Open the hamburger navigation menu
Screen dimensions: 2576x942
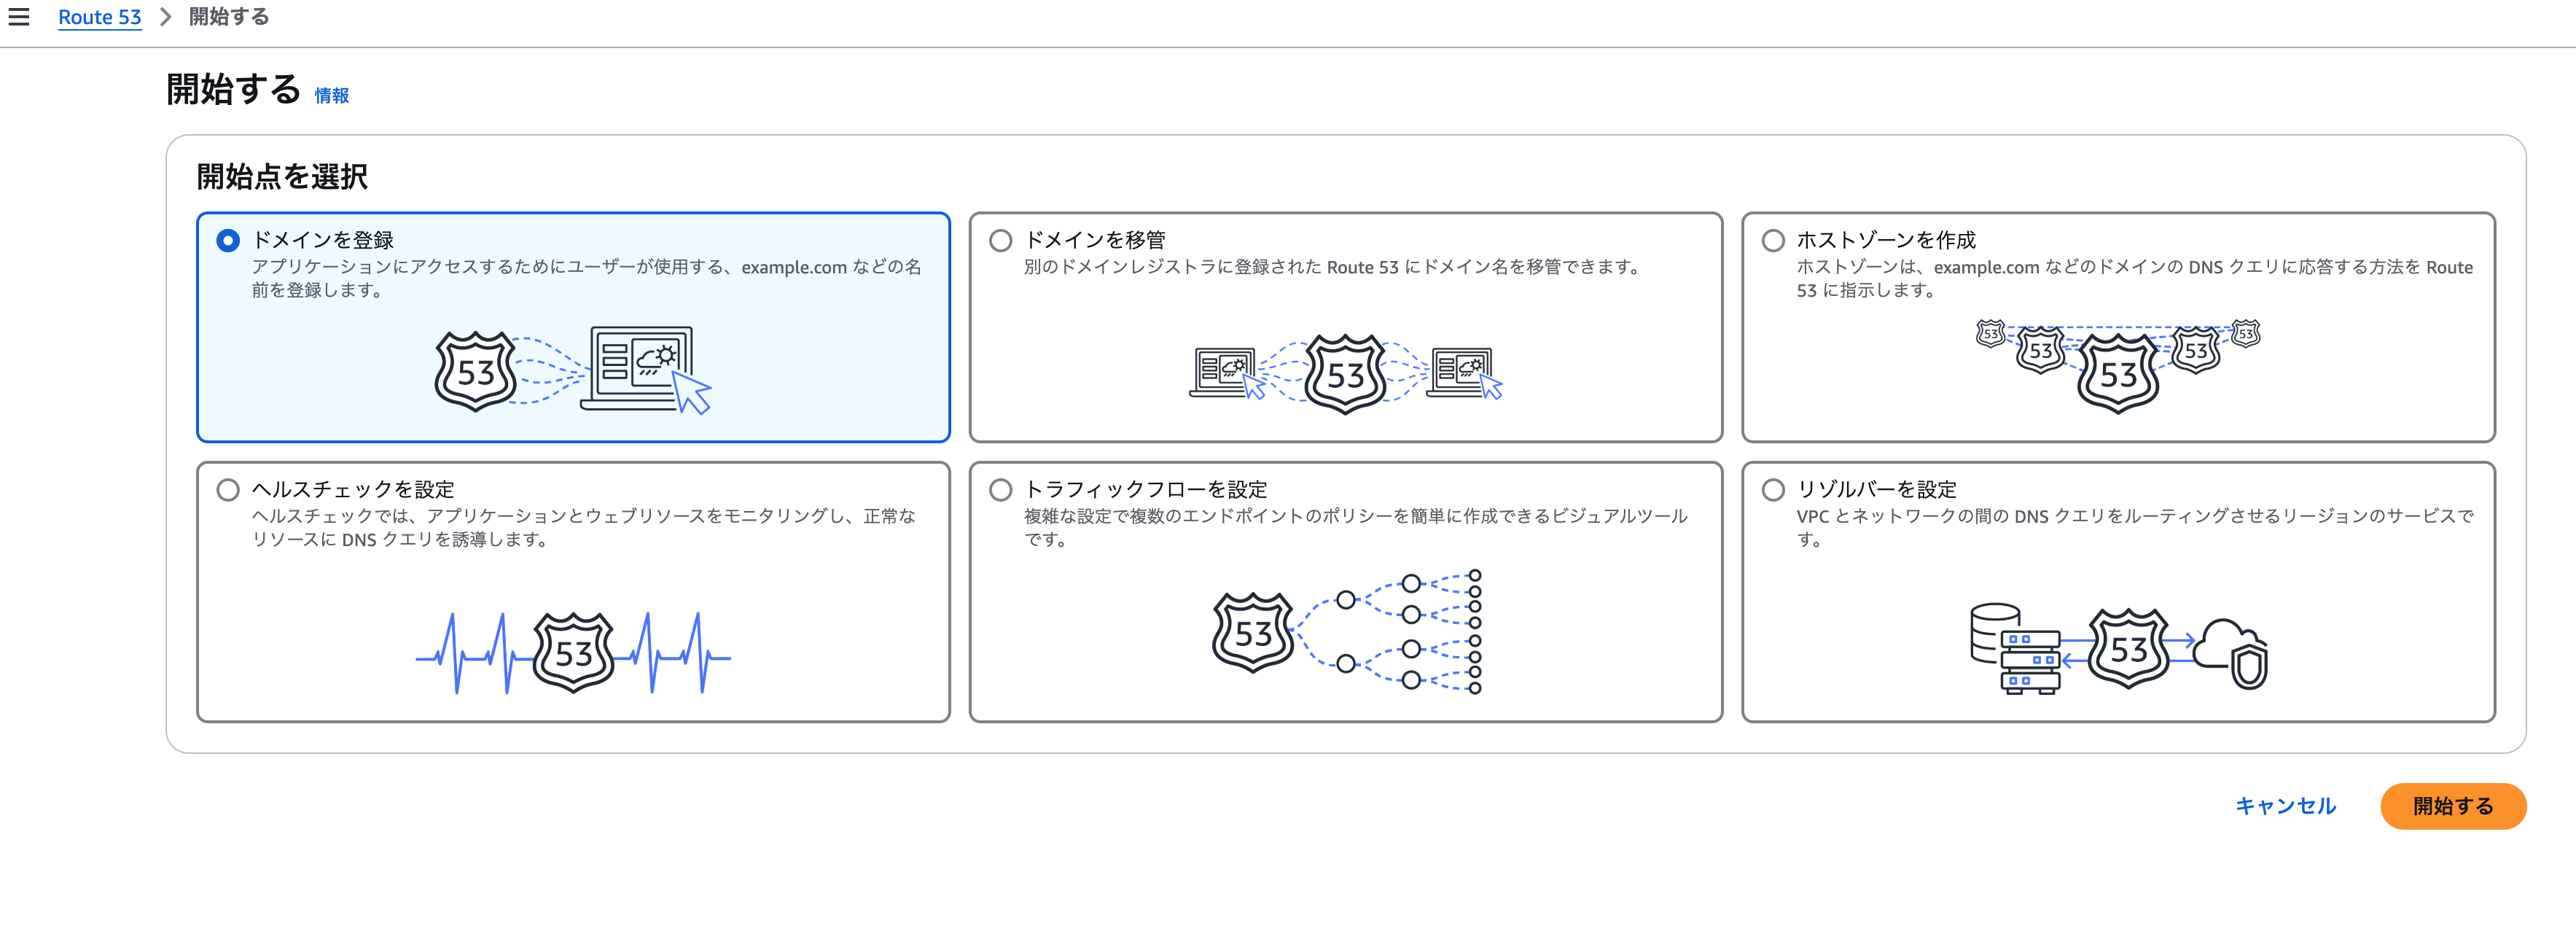coord(19,17)
